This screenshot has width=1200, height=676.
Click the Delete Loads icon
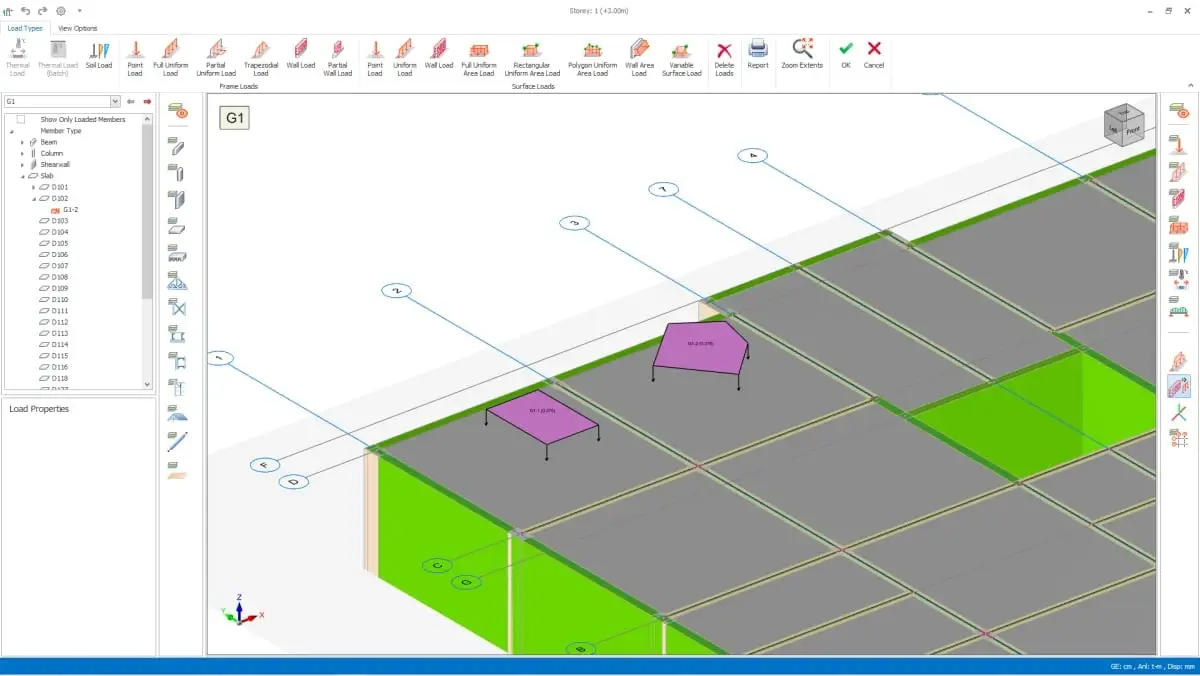pos(724,57)
